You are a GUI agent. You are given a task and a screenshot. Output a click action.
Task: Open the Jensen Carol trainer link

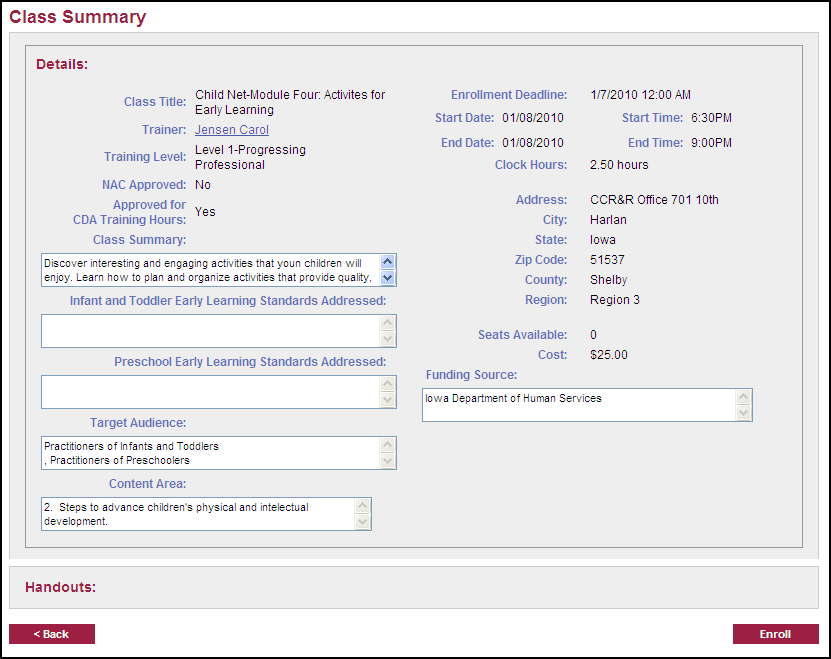point(232,130)
